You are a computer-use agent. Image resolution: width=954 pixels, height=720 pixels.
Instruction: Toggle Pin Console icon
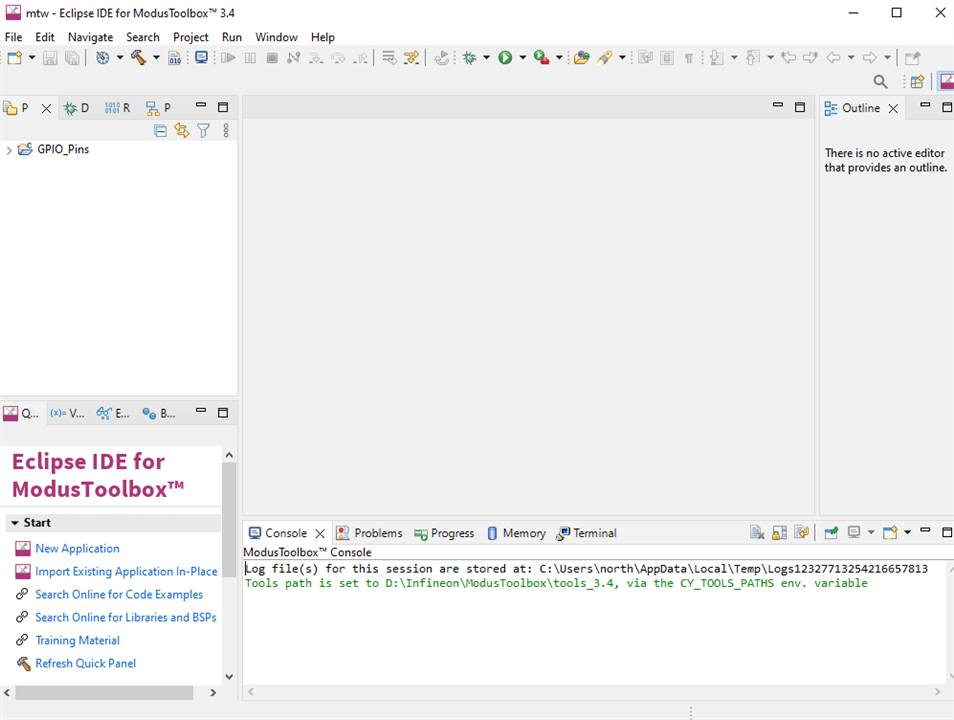[830, 533]
